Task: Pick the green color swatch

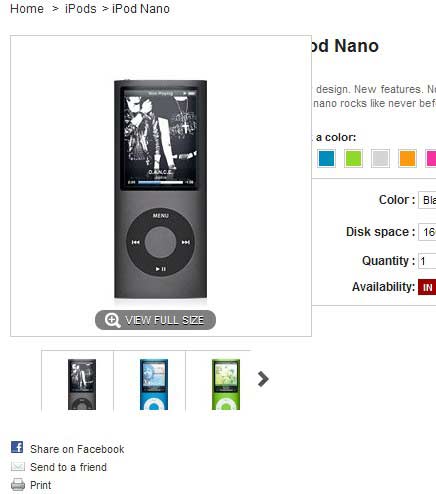Action: [353, 158]
